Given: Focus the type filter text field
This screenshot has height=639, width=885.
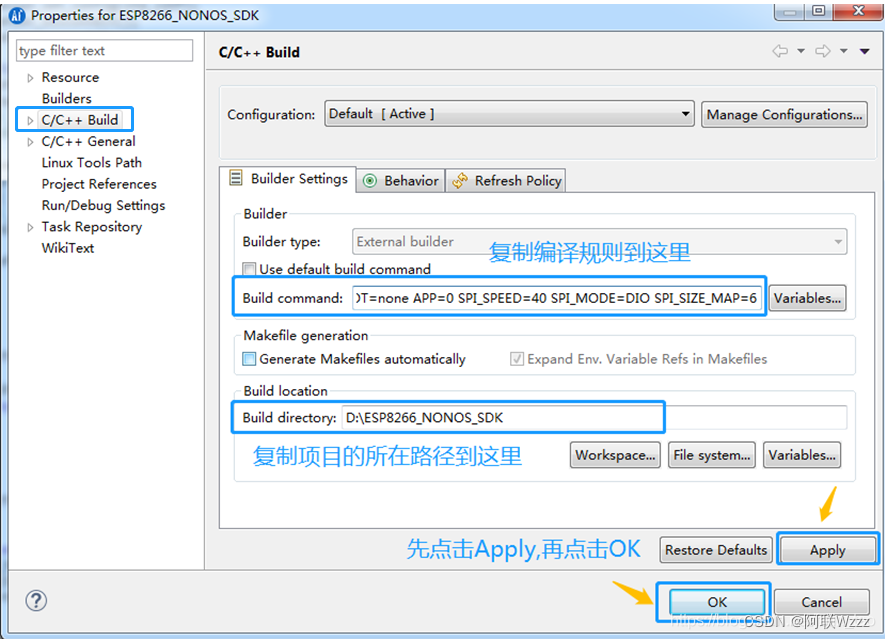Looking at the screenshot, I should pyautogui.click(x=104, y=50).
